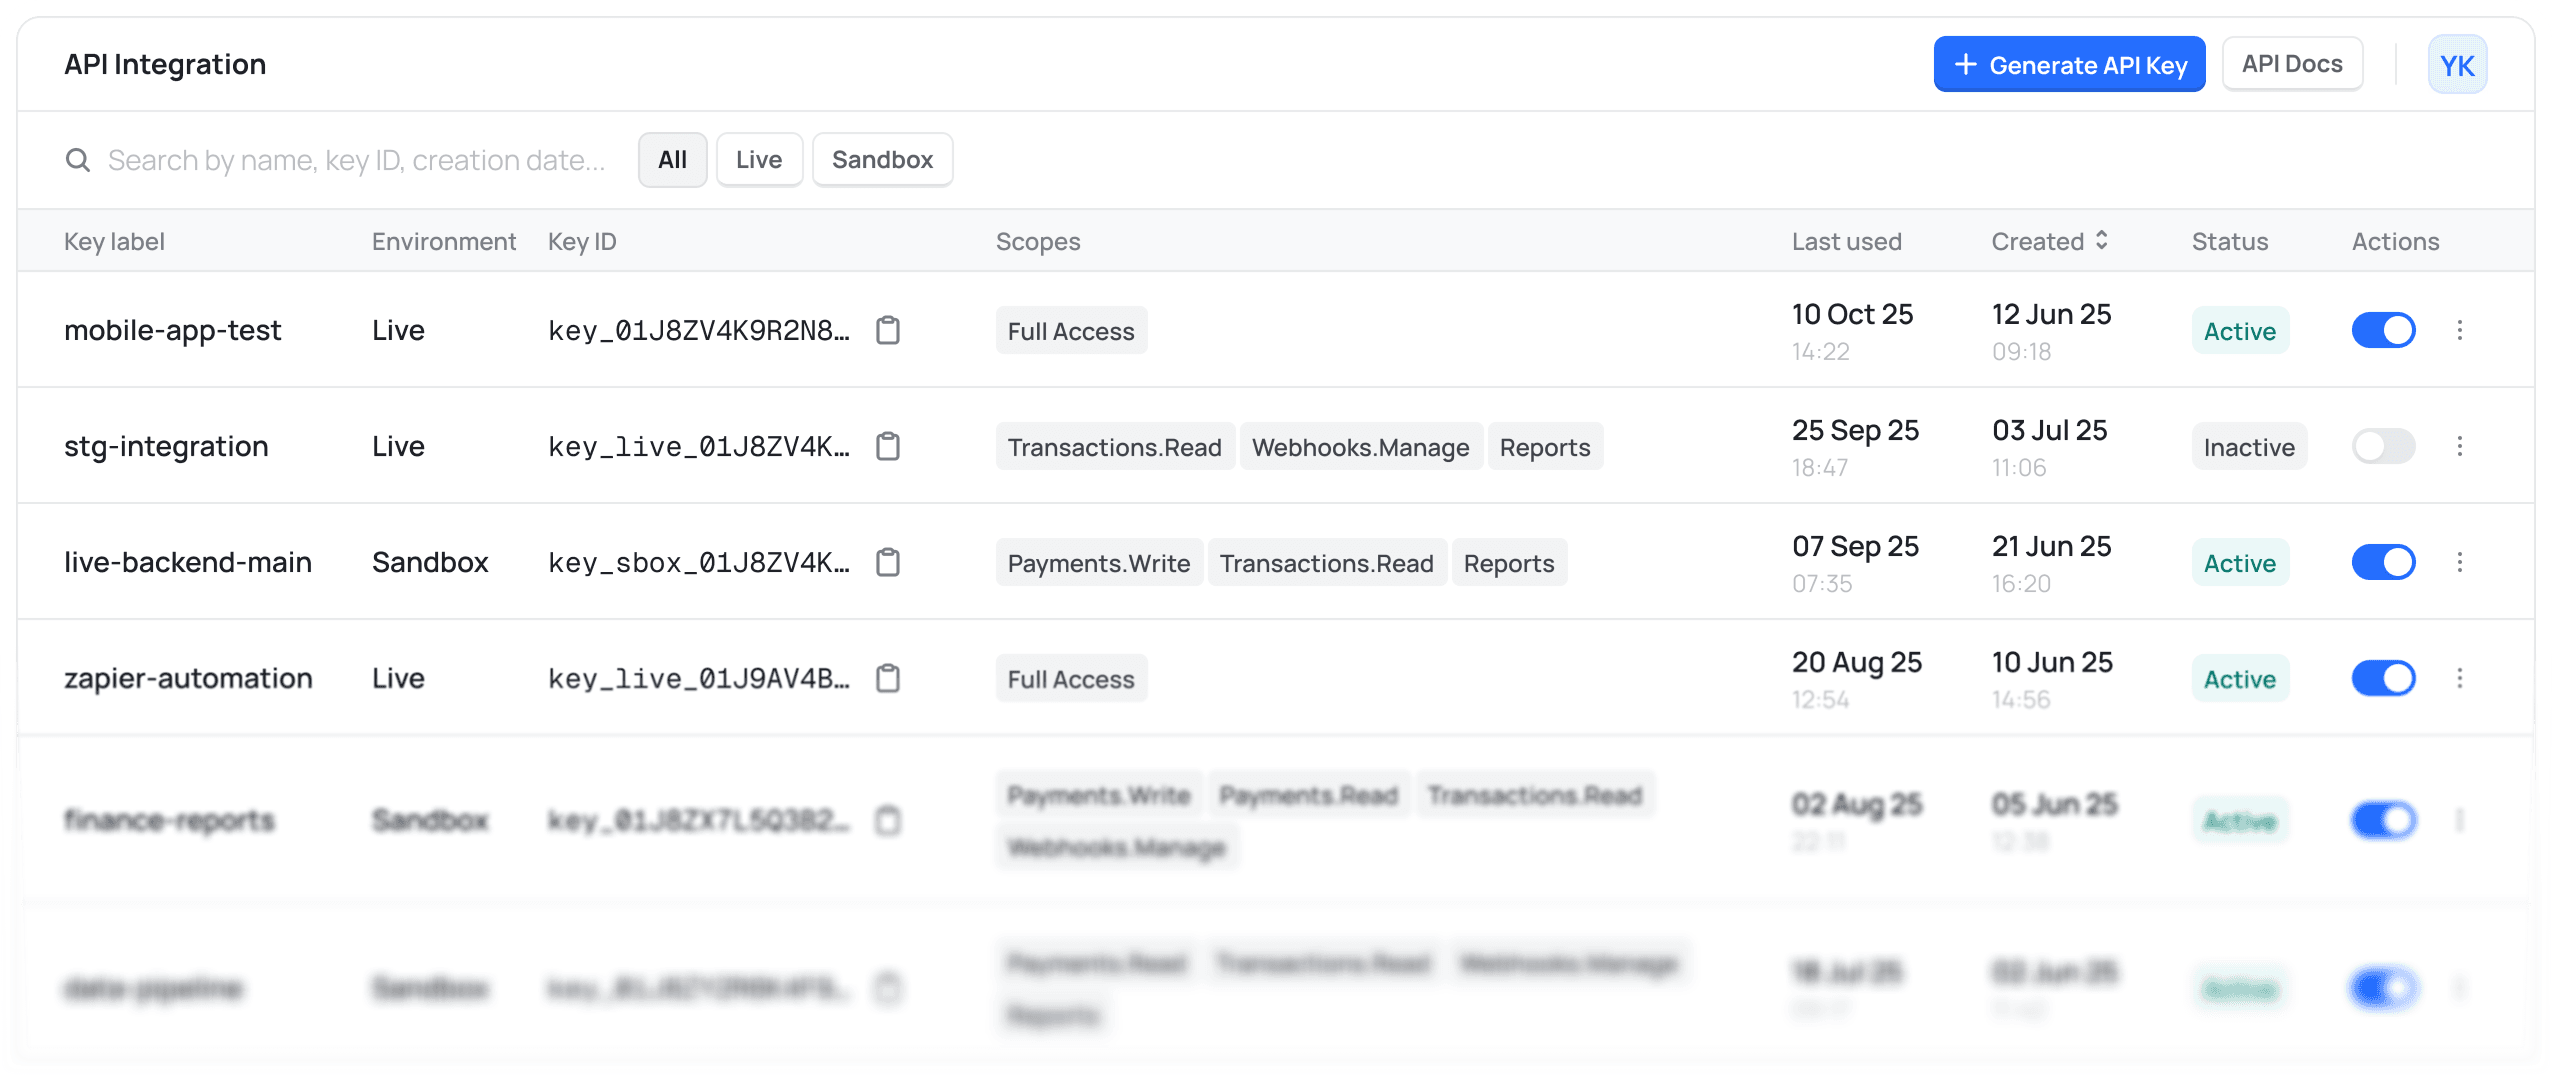
Task: Select the Full Access scope badge
Action: [1070, 330]
